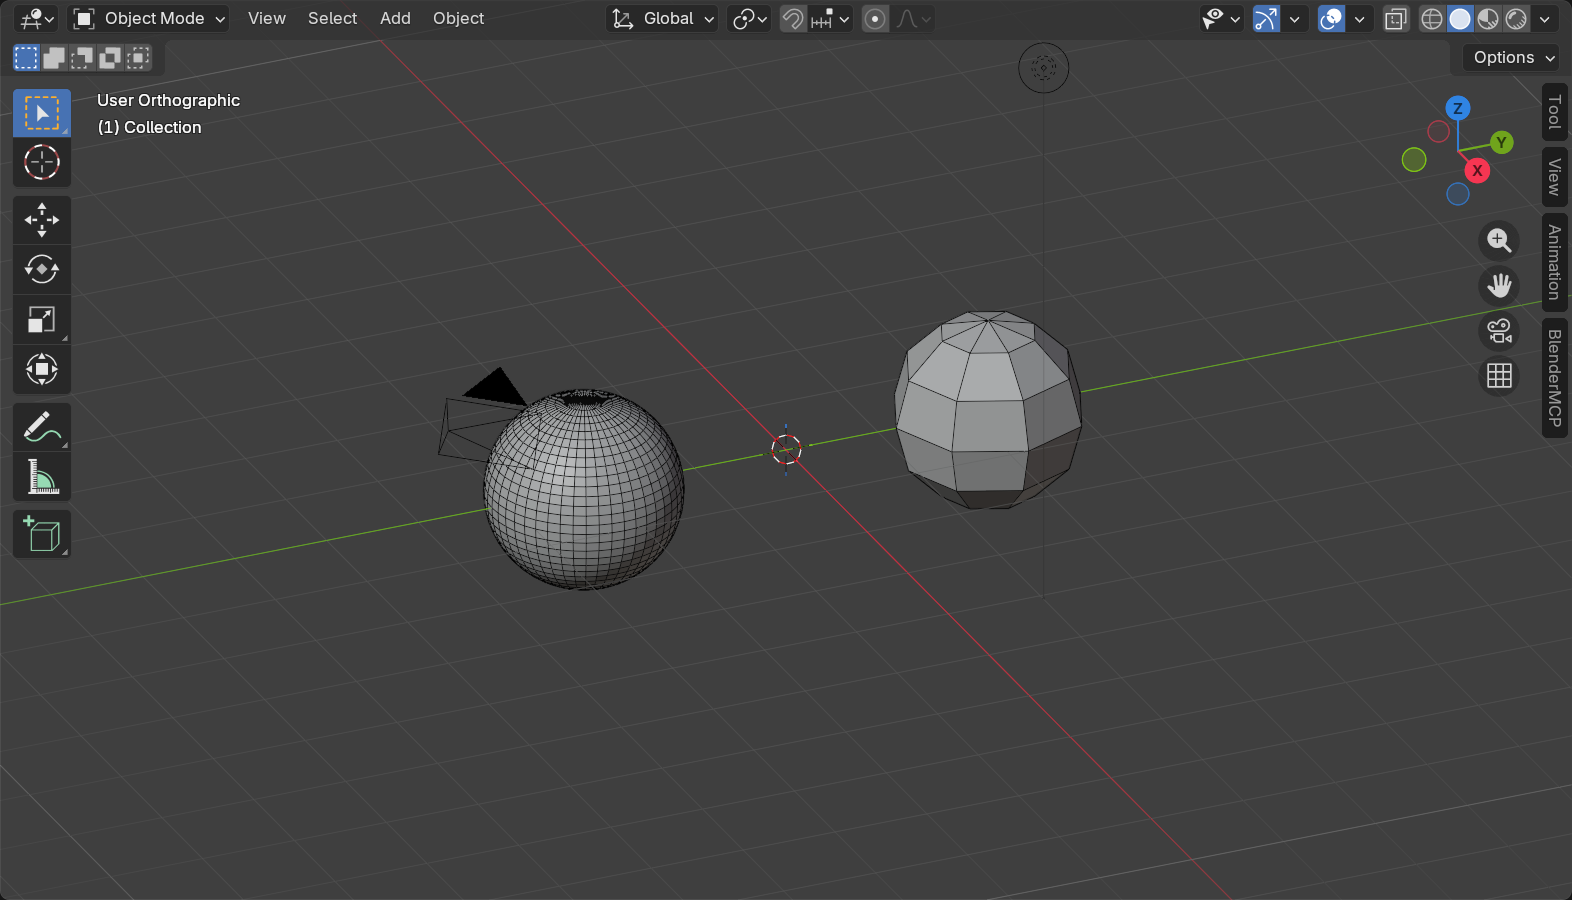This screenshot has width=1572, height=900.
Task: Toggle viewport gizmos display
Action: [1266, 18]
